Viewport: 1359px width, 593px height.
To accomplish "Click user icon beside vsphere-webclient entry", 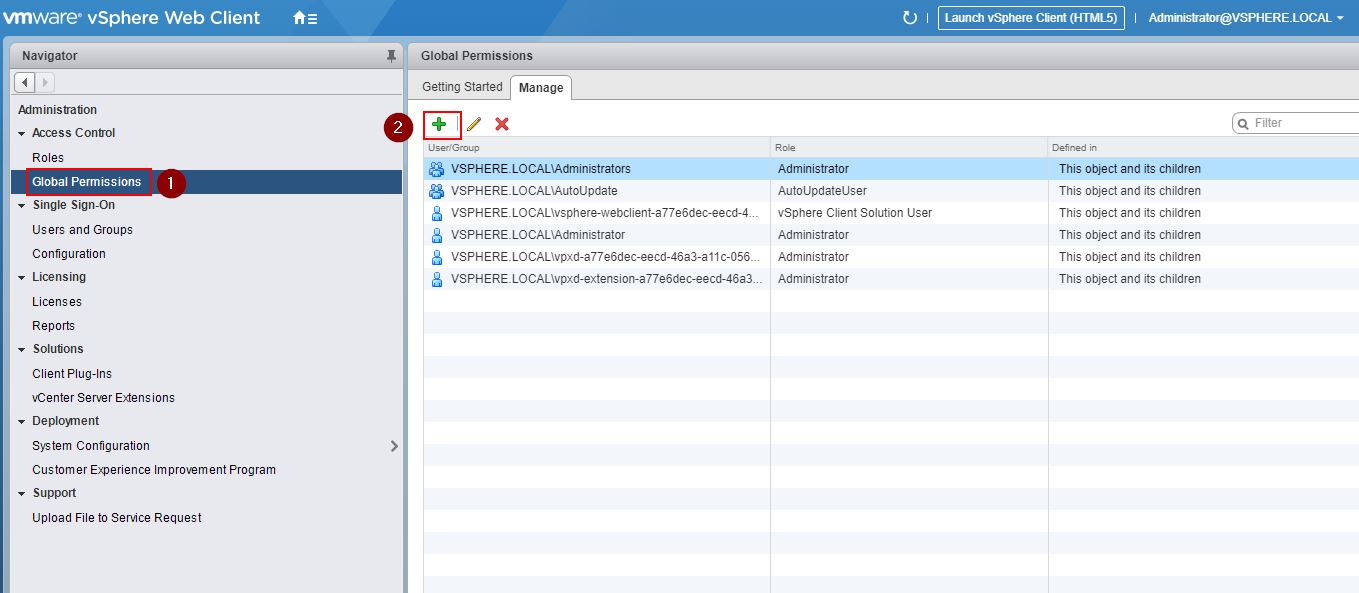I will click(436, 213).
